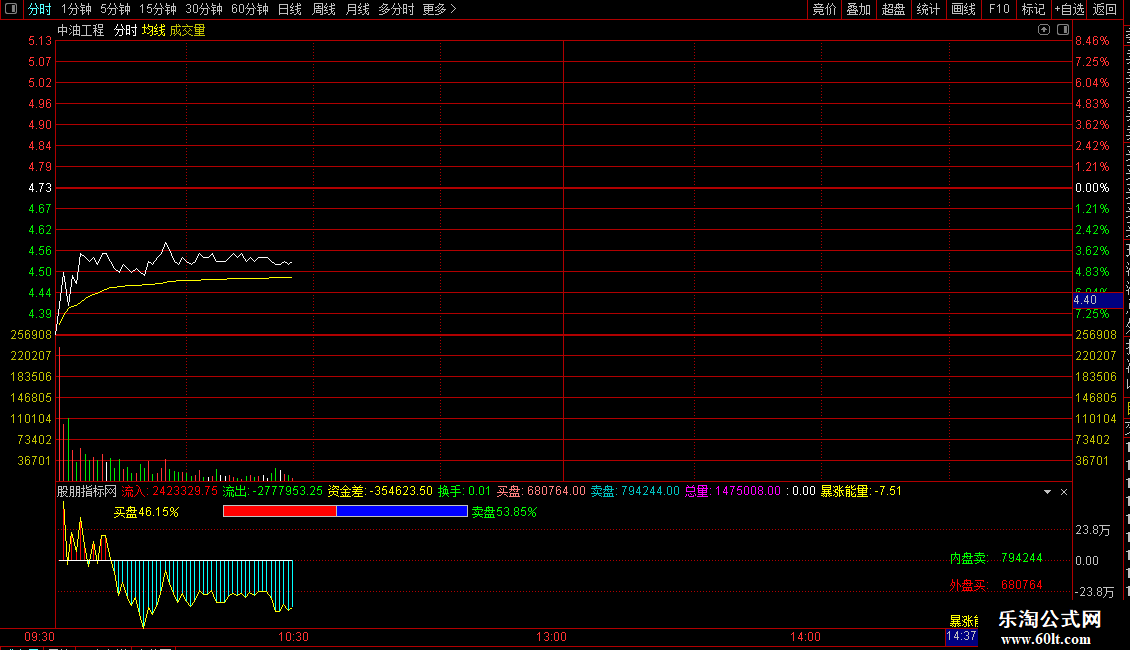The image size is (1130, 650).
Task: Select the 60分钟 period tab
Action: (x=250, y=9)
